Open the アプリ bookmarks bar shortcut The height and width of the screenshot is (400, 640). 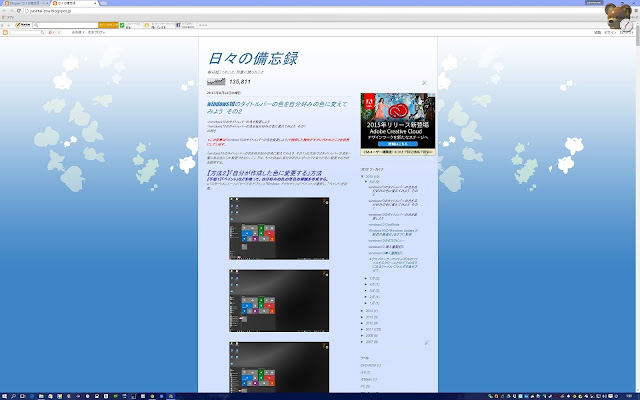click(8, 18)
